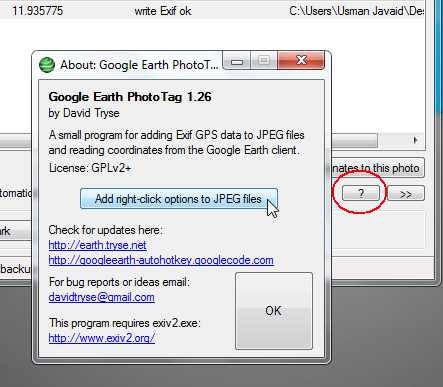This screenshot has height=387, width=443.
Task: Click the horizontal scrollbar right arrow
Action: (415, 140)
